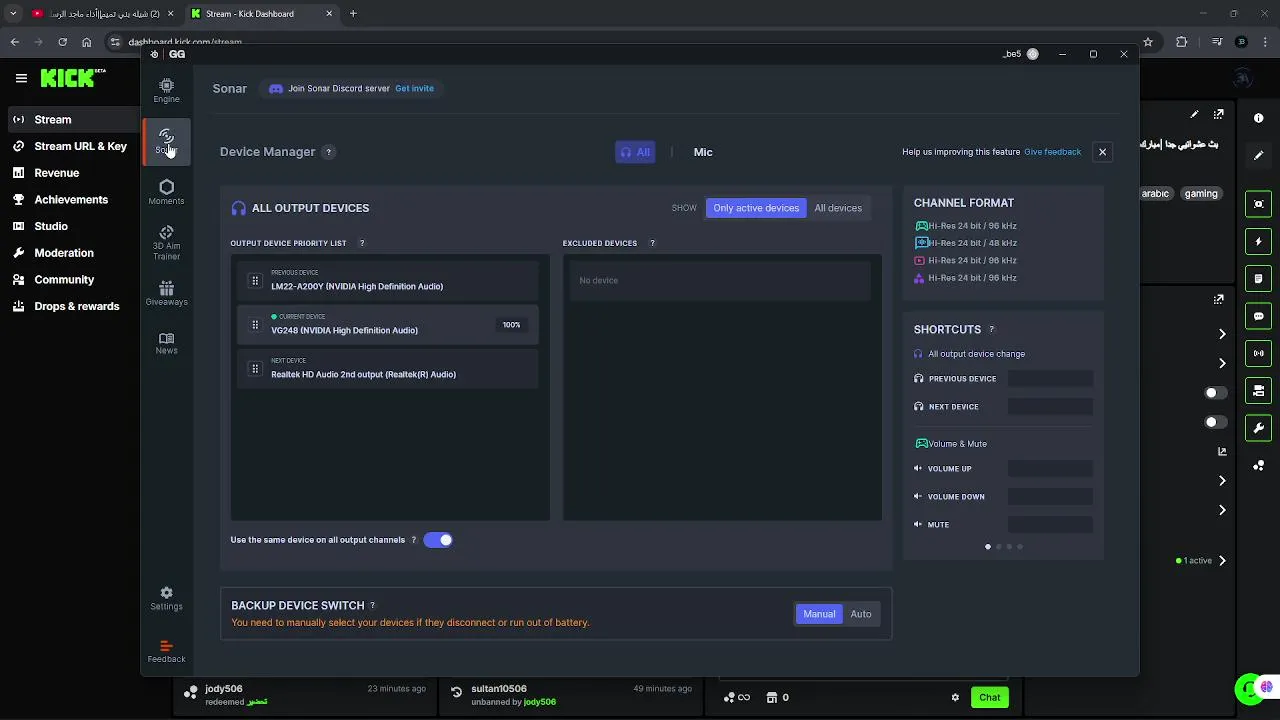Viewport: 1280px width, 720px height.
Task: Switch to the Kick Dashboard browser tab
Action: 262,14
